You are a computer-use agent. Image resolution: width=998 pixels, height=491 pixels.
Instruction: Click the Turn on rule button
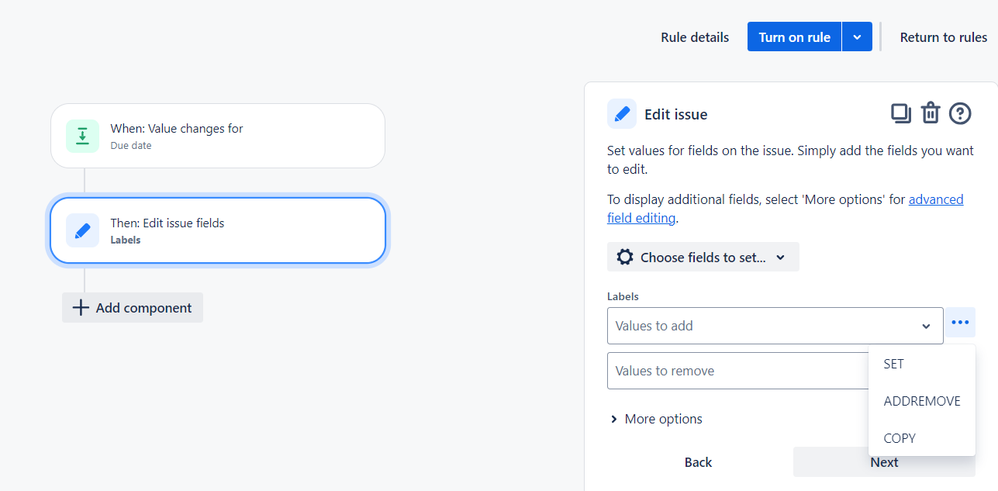pos(794,37)
